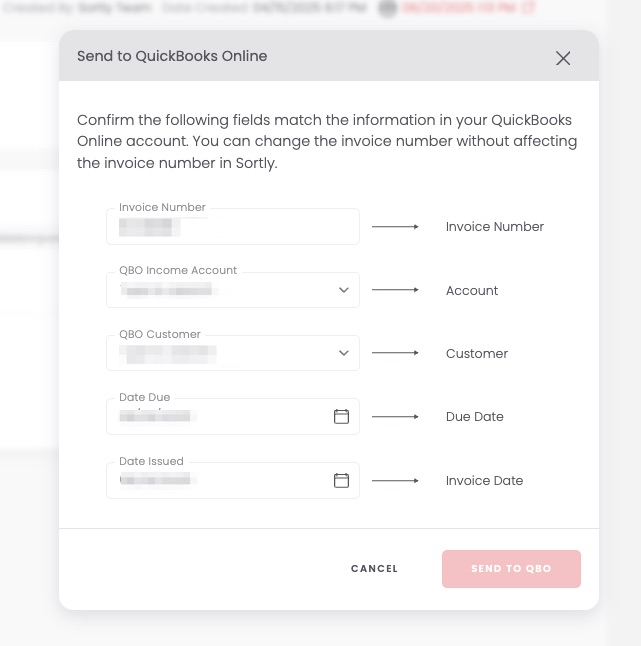The height and width of the screenshot is (646, 641).
Task: Open the QBO Customer combo box
Action: click(x=220, y=353)
